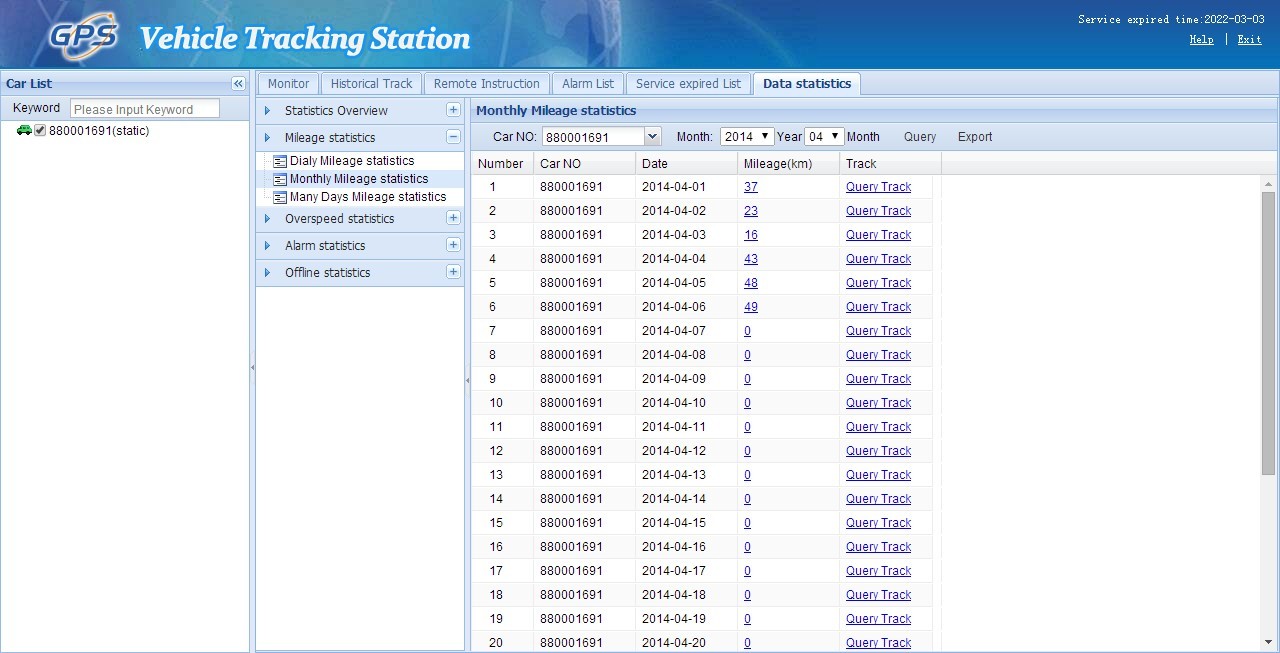Click mileage value 48 for 2014-04-05
Viewport: 1280px width, 653px height.
[x=751, y=283]
